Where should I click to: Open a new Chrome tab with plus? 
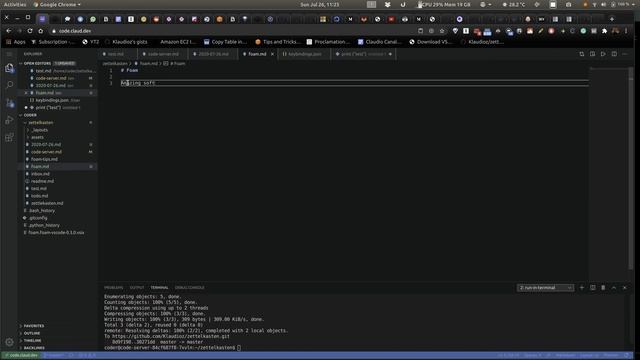611,19
